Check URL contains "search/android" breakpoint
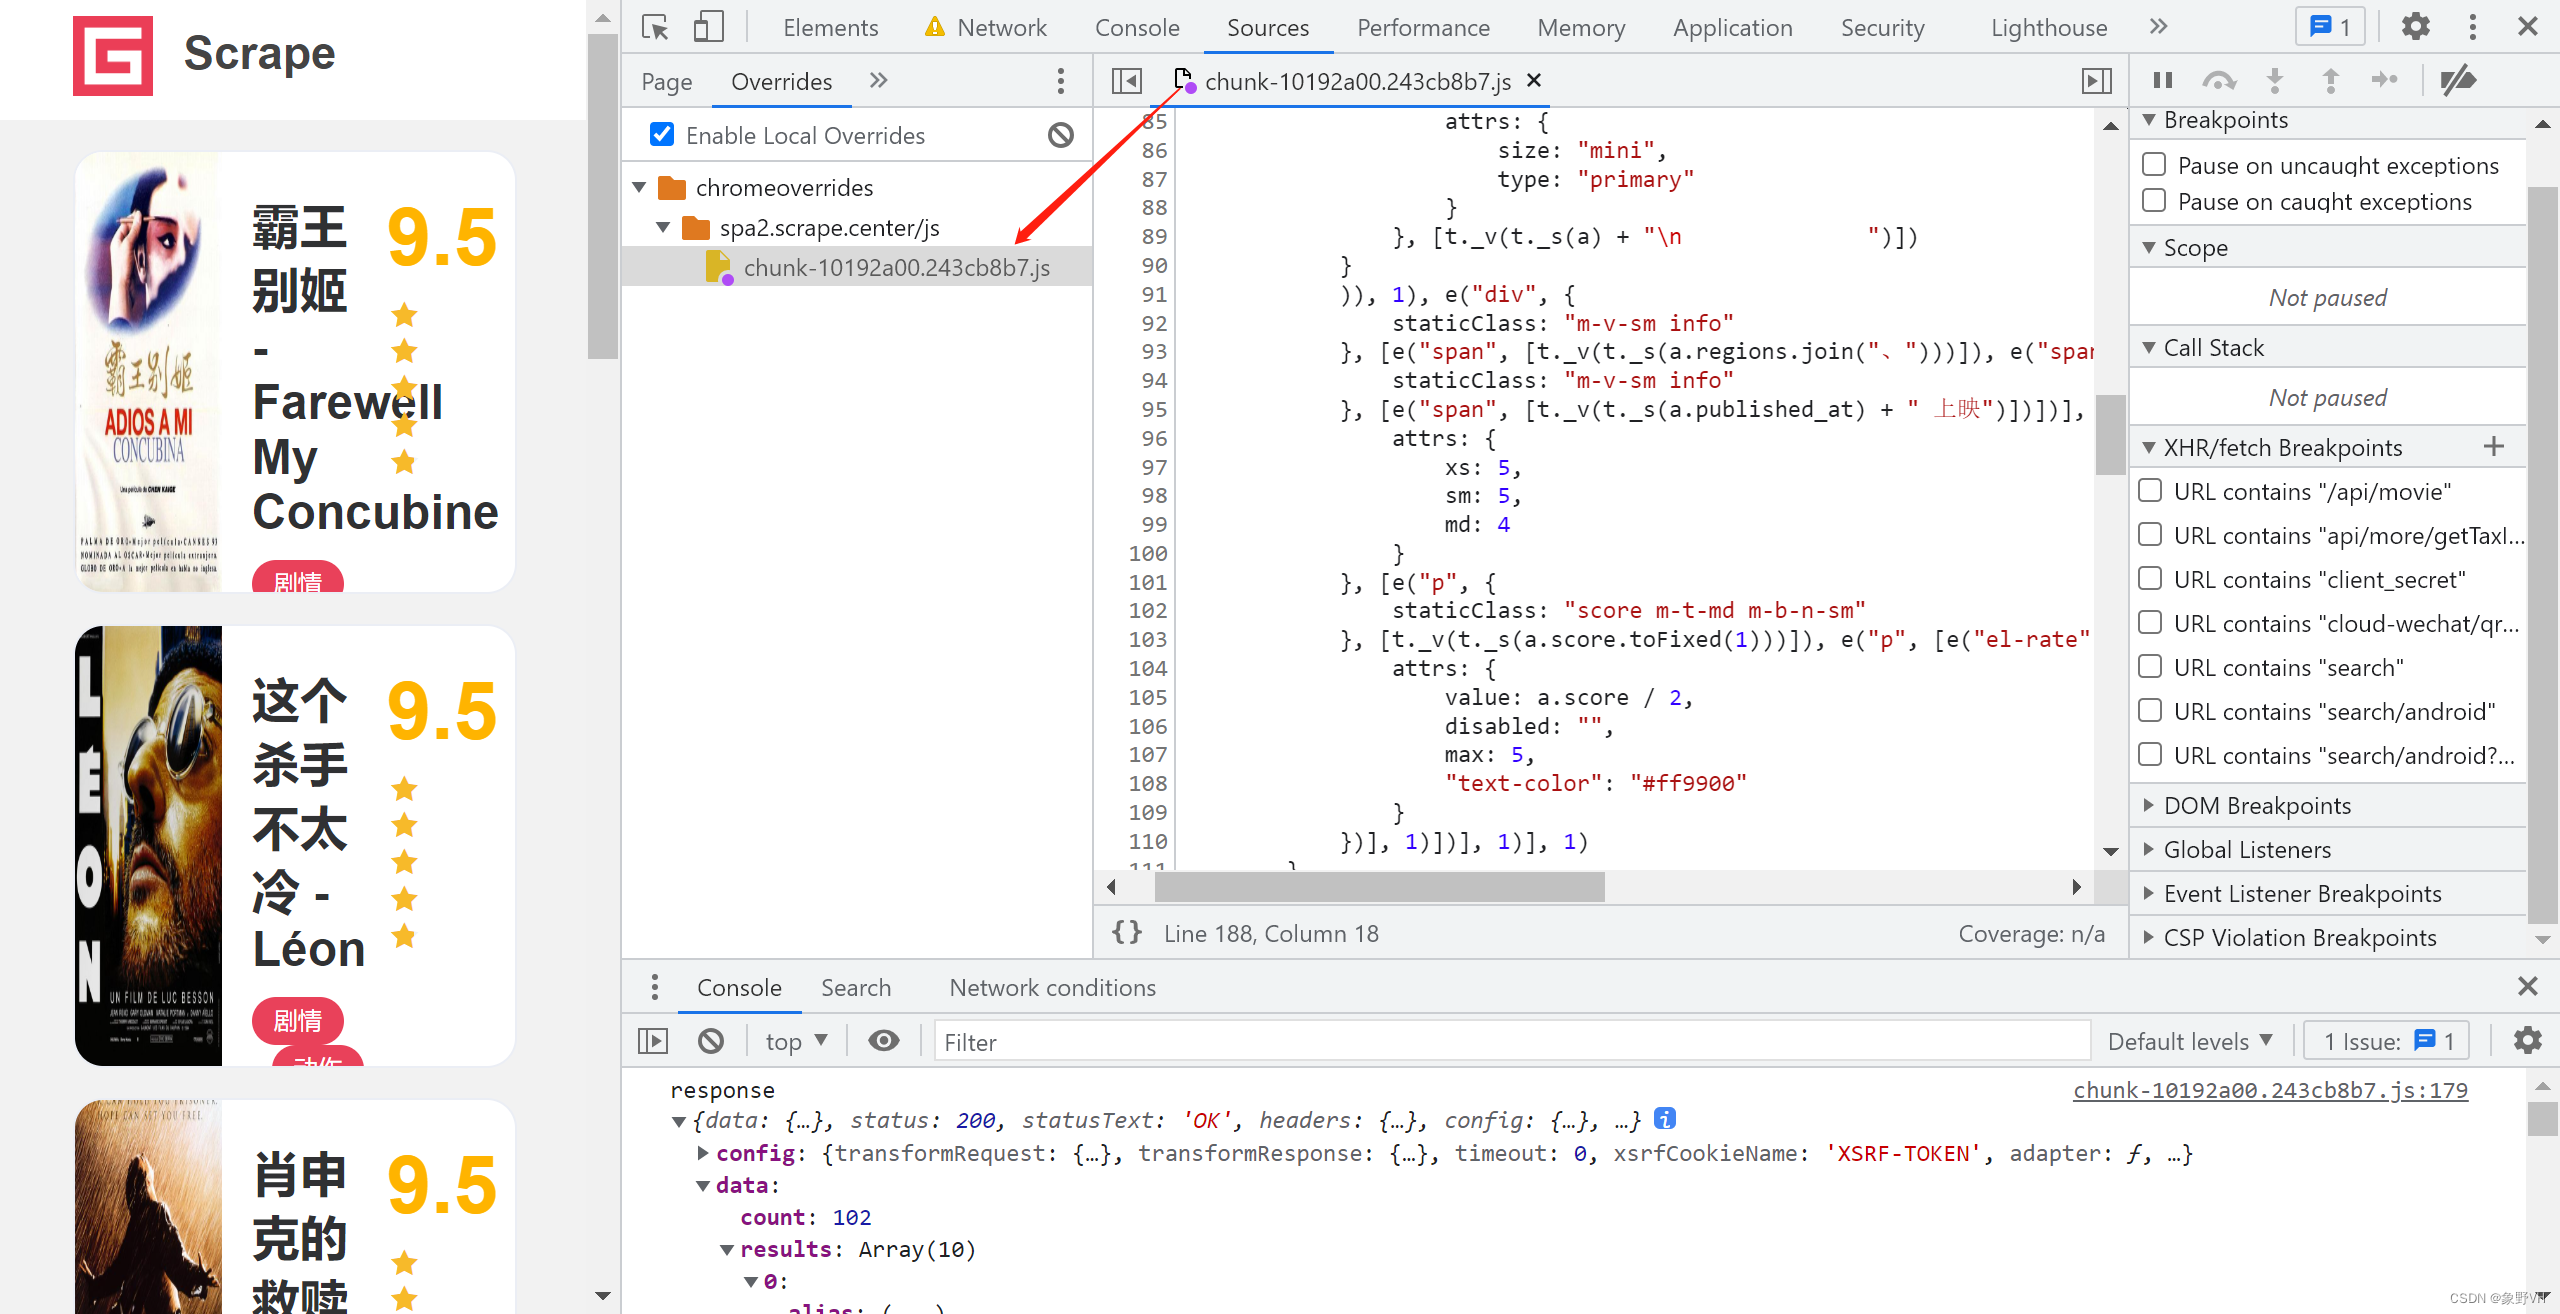2560x1314 pixels. pos(2150,711)
